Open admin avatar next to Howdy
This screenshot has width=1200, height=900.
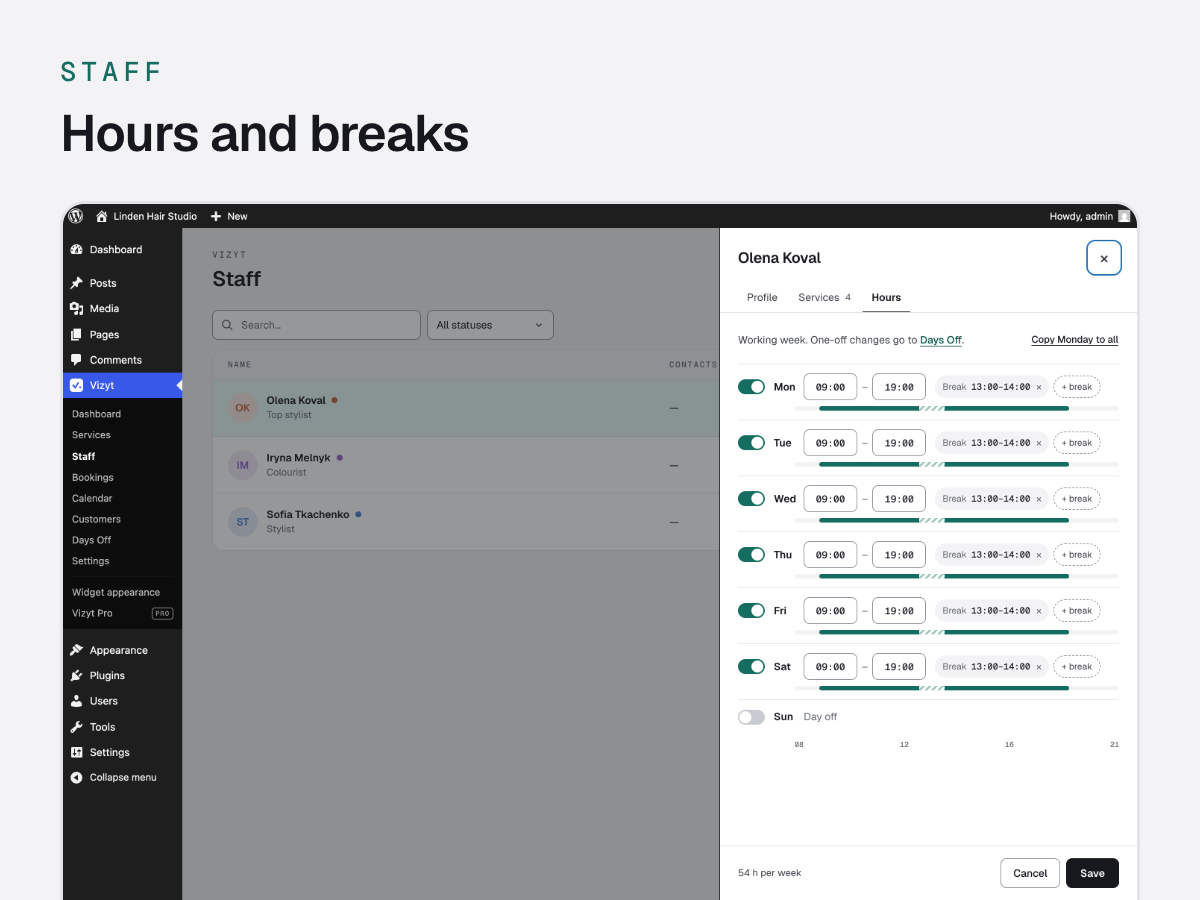click(x=1124, y=216)
